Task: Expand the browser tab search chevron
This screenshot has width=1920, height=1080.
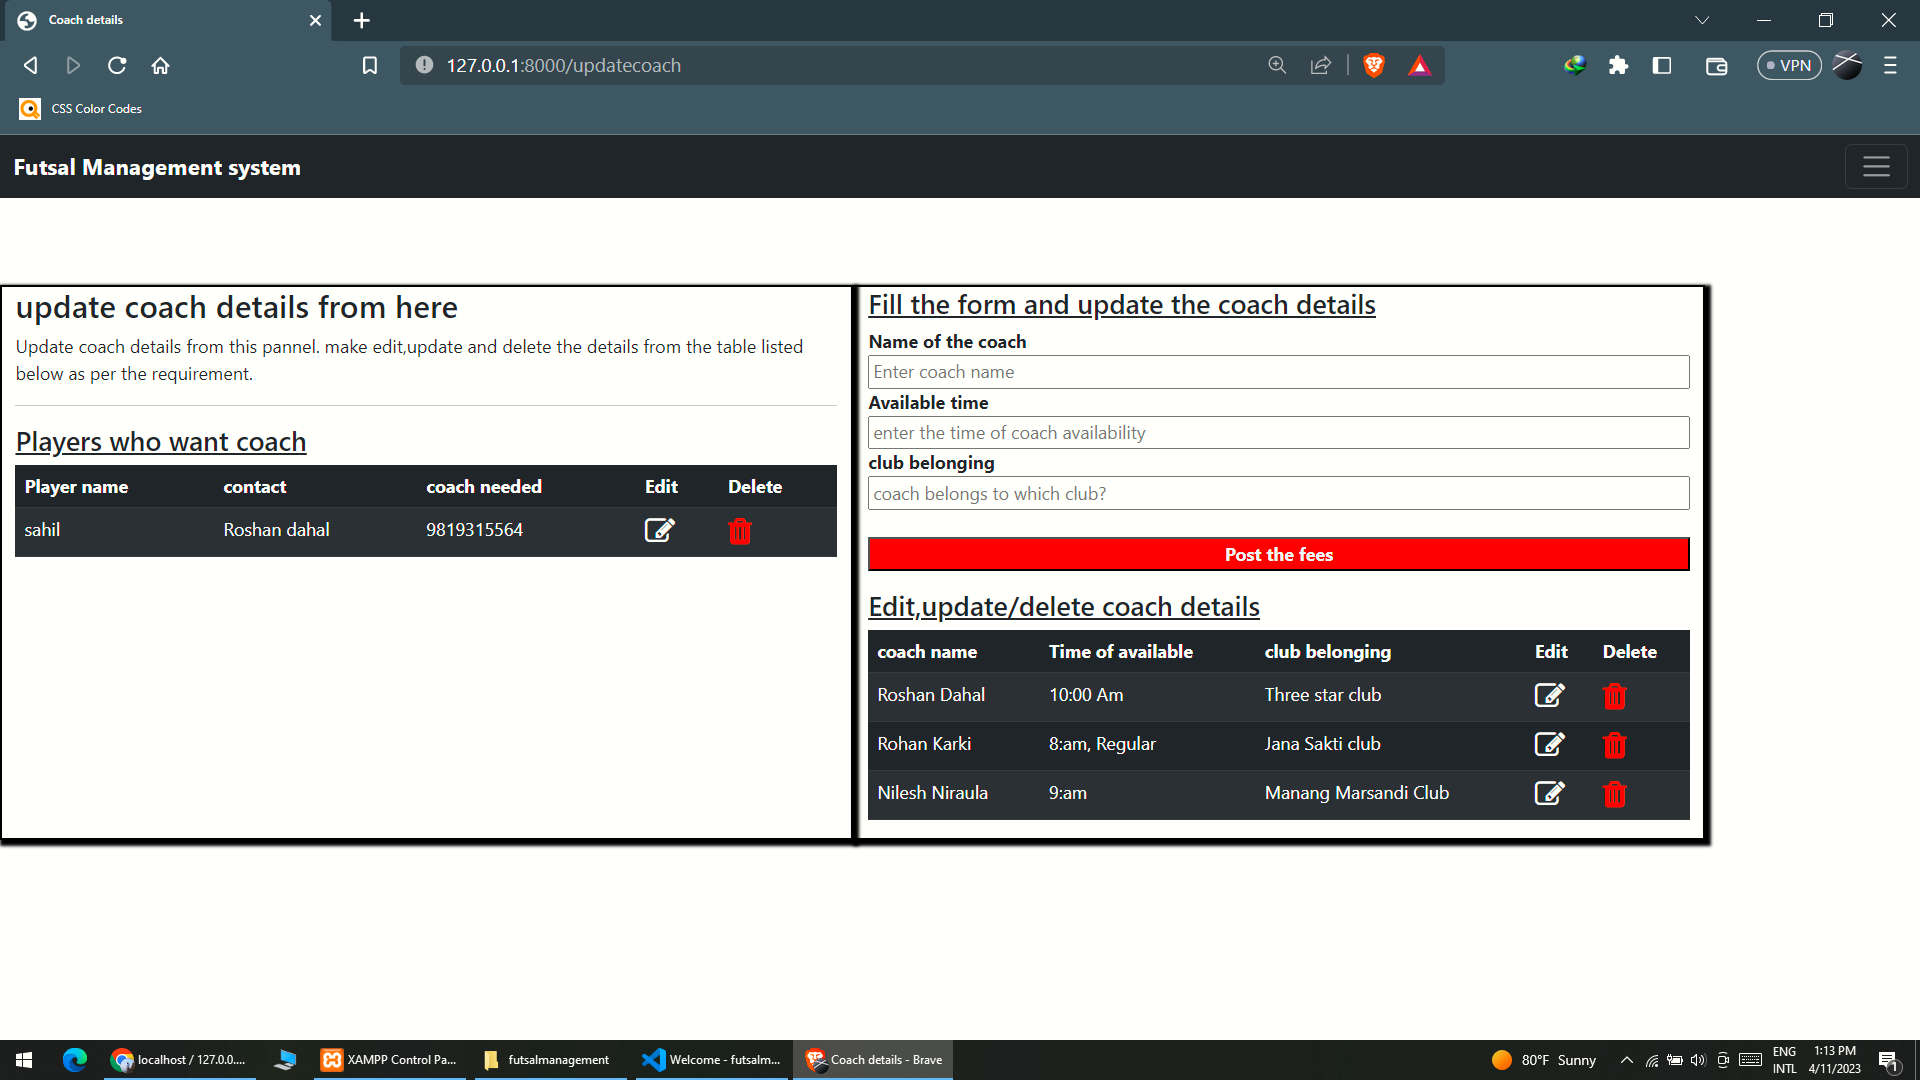Action: tap(1702, 20)
